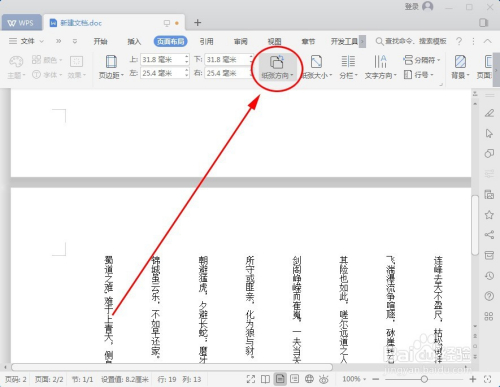Click the bottom margin 31.8 毫米 field

(x=227, y=60)
